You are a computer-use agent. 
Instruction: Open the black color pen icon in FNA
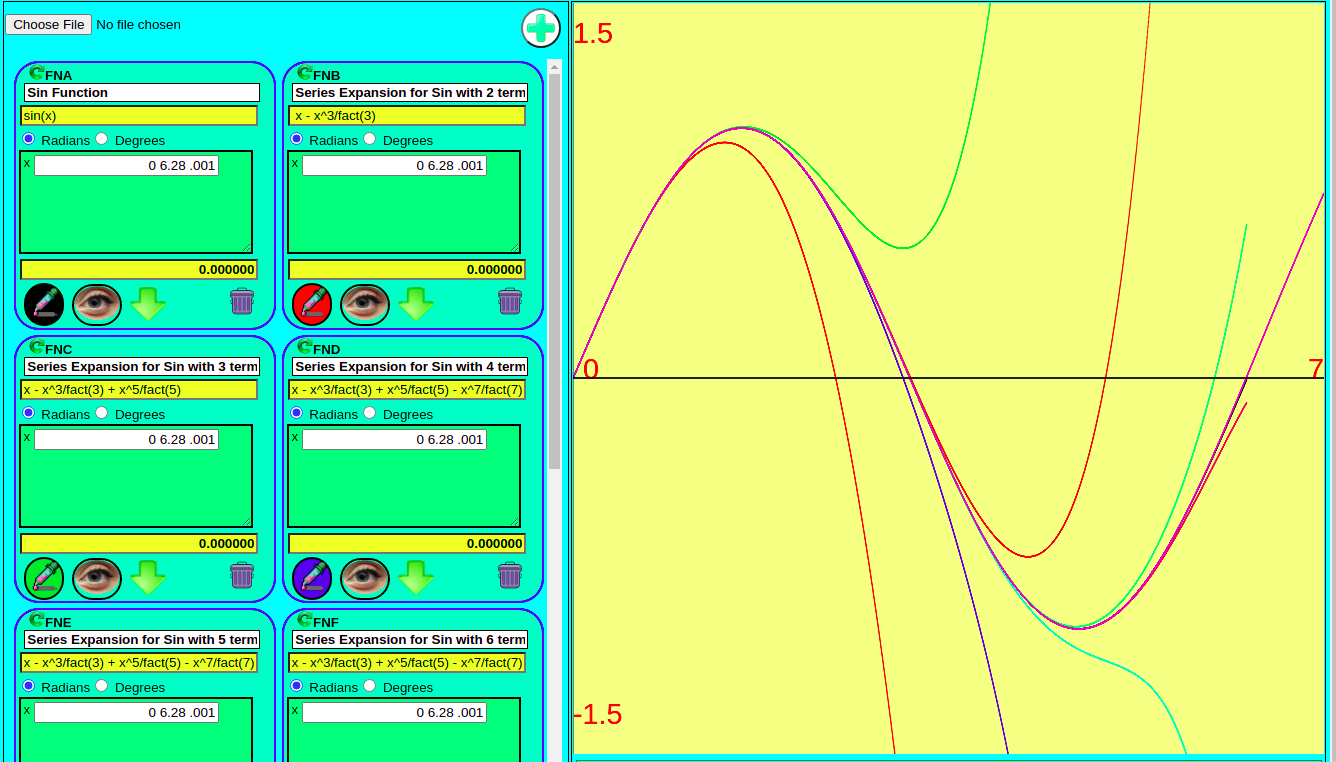44,304
